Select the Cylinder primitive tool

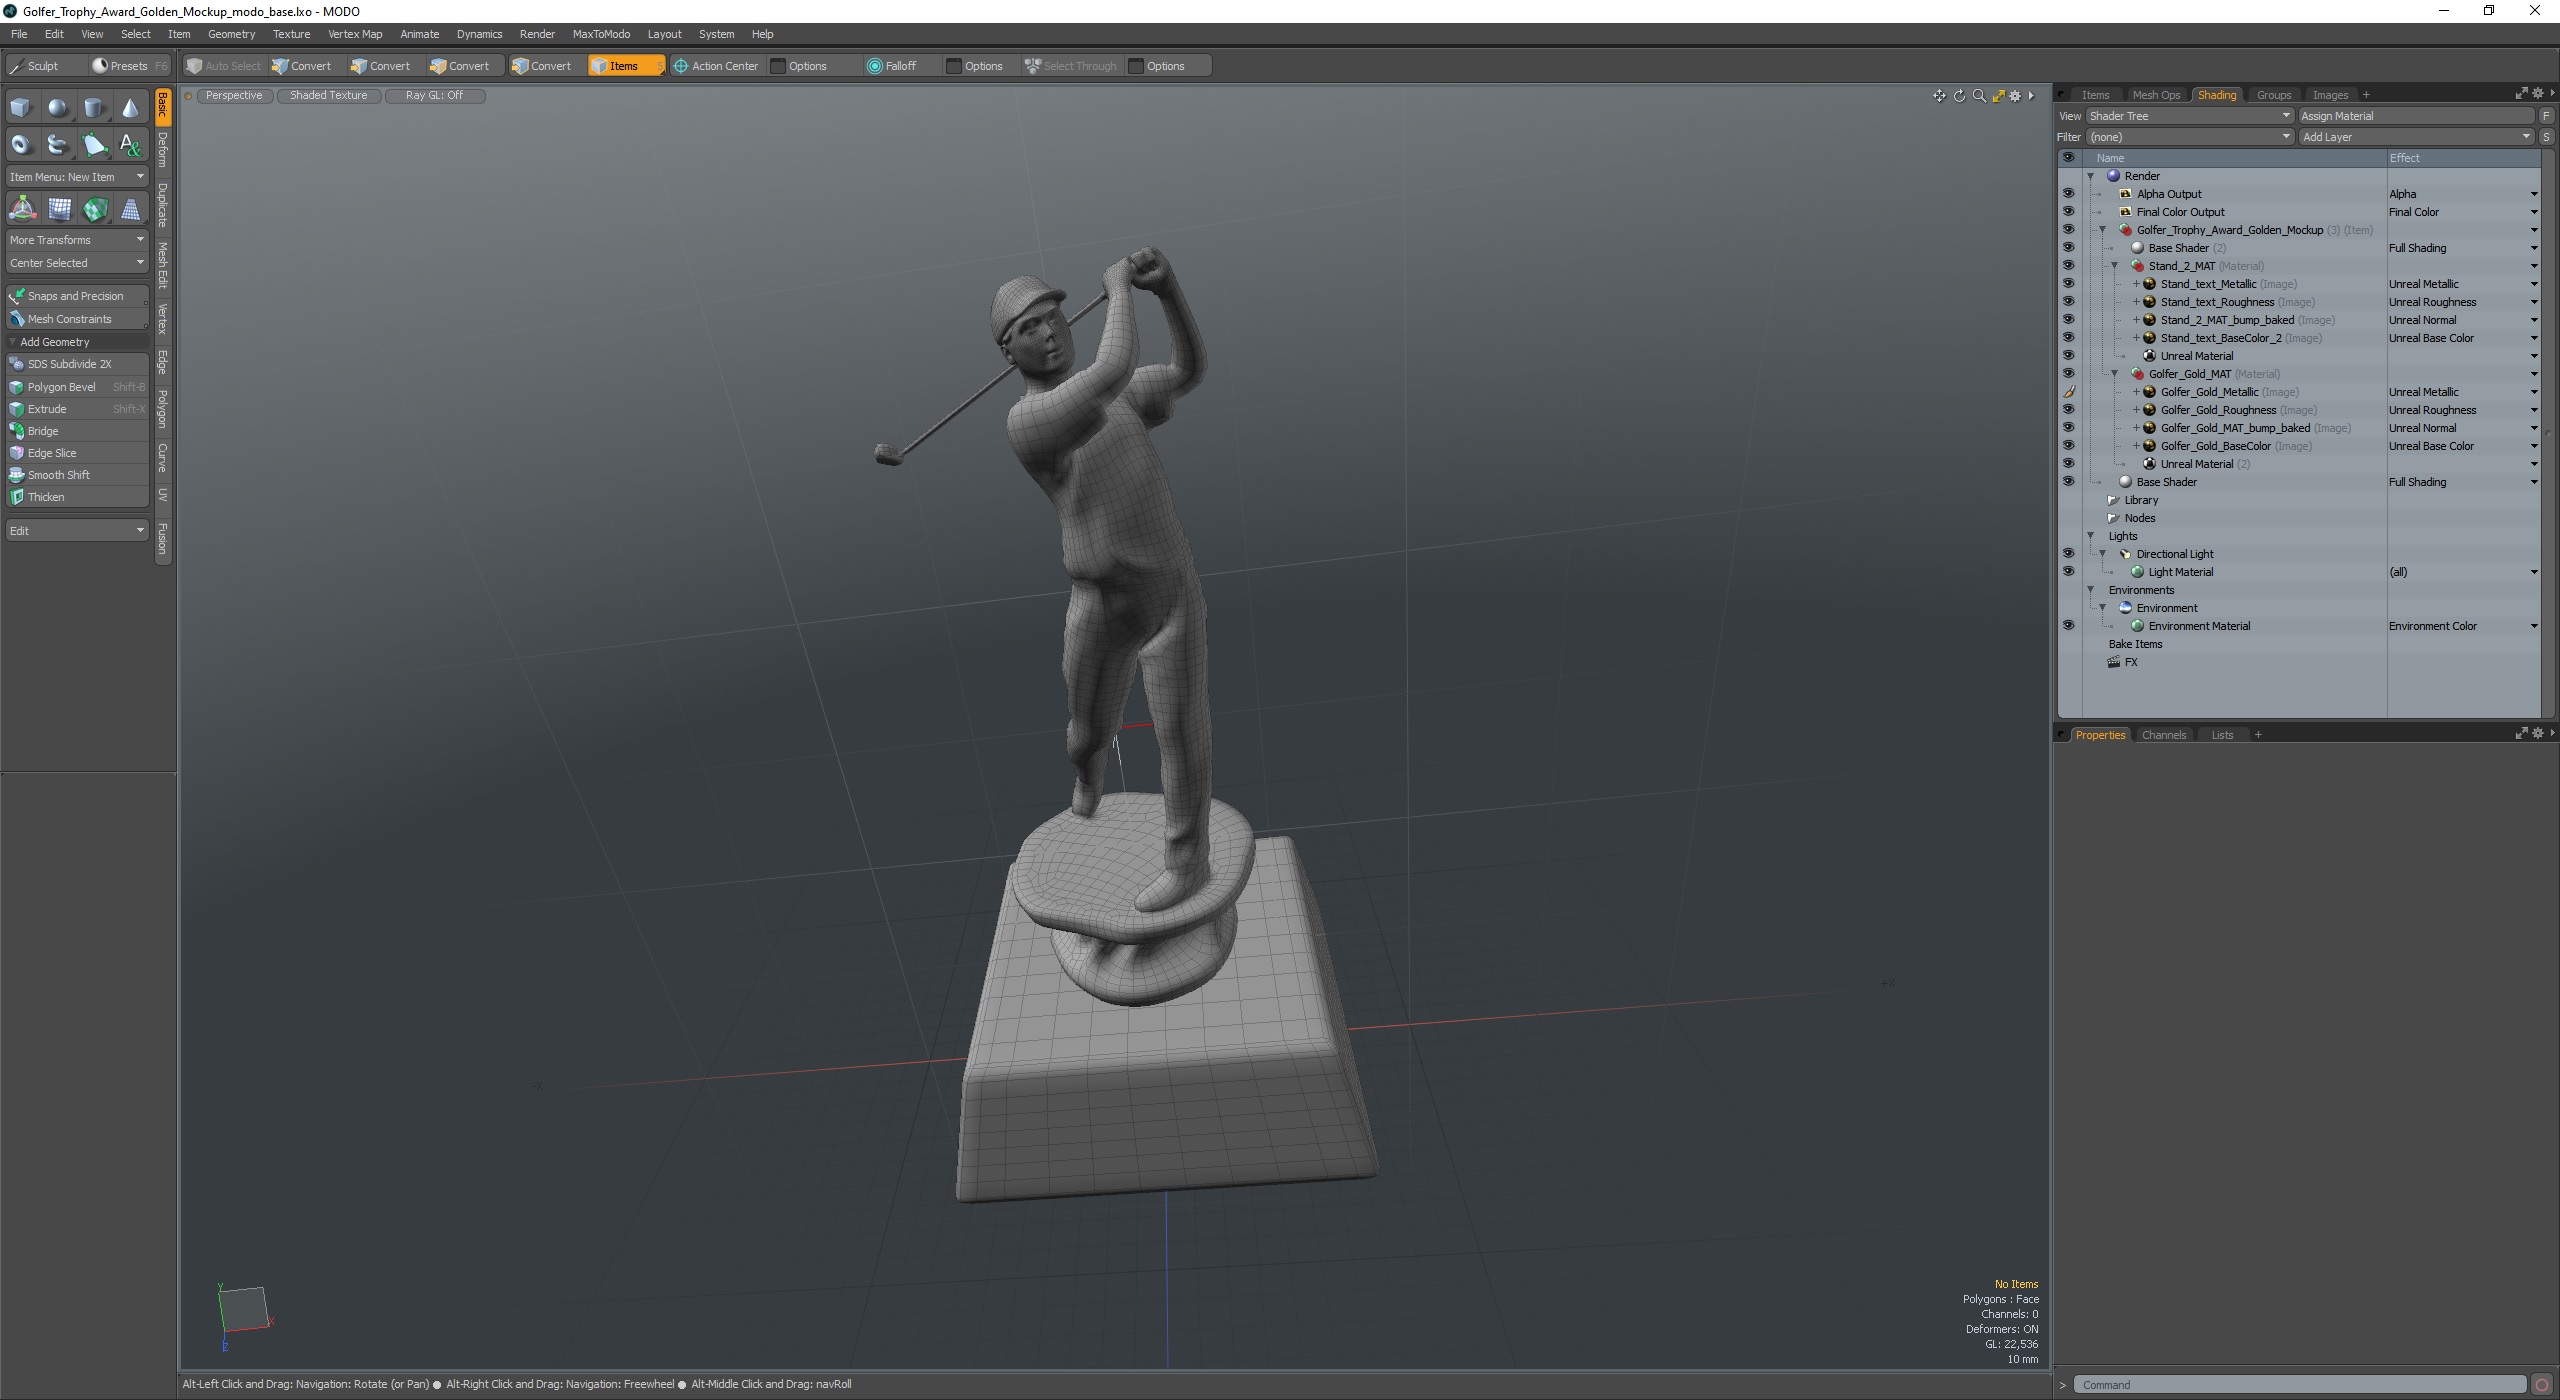pos(94,108)
